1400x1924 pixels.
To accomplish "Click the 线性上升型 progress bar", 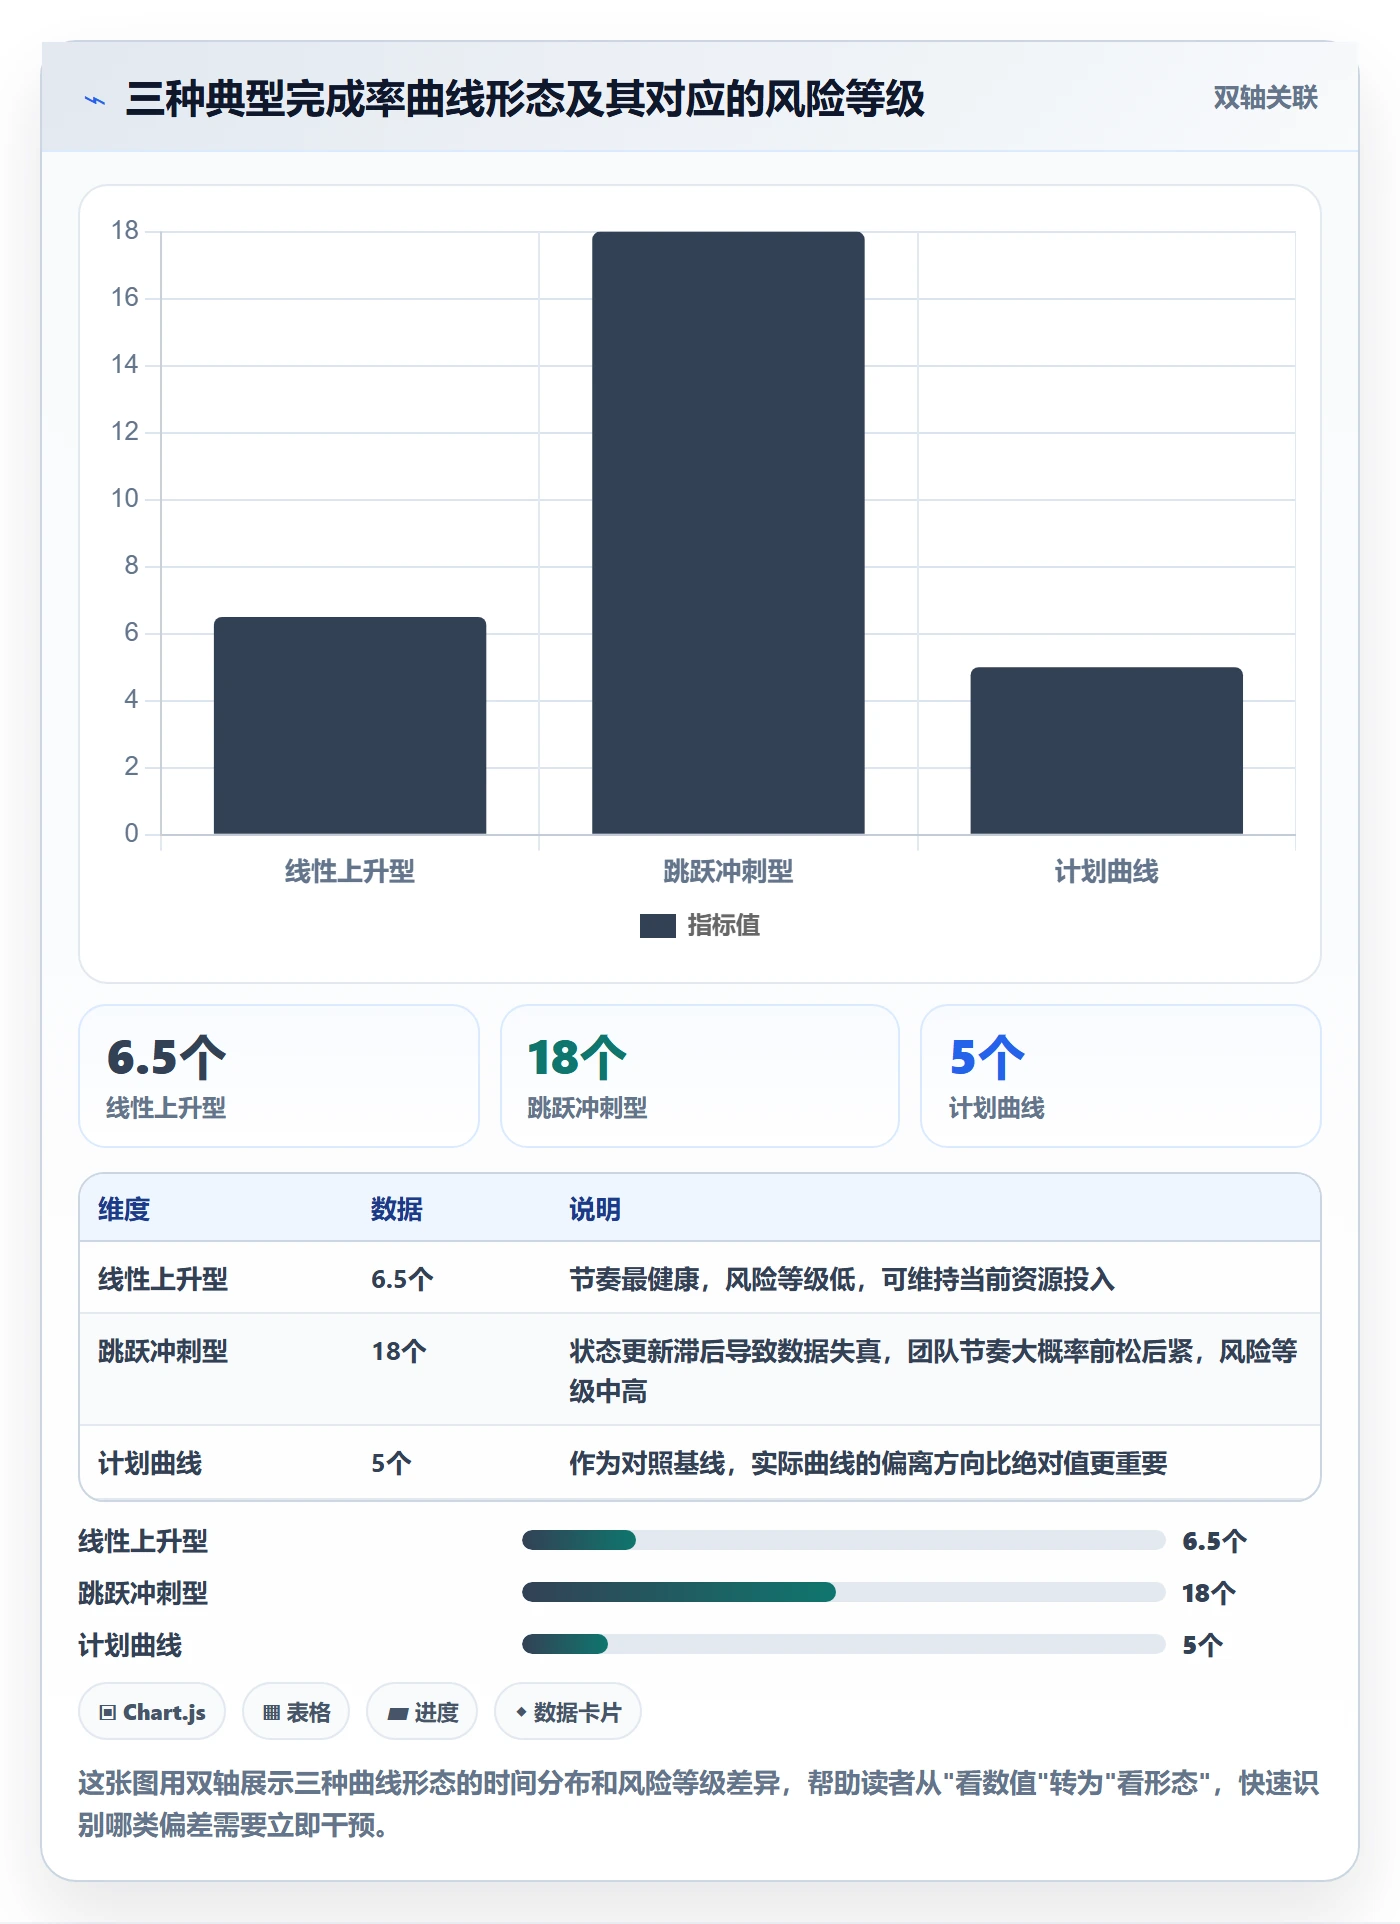I will [x=843, y=1540].
